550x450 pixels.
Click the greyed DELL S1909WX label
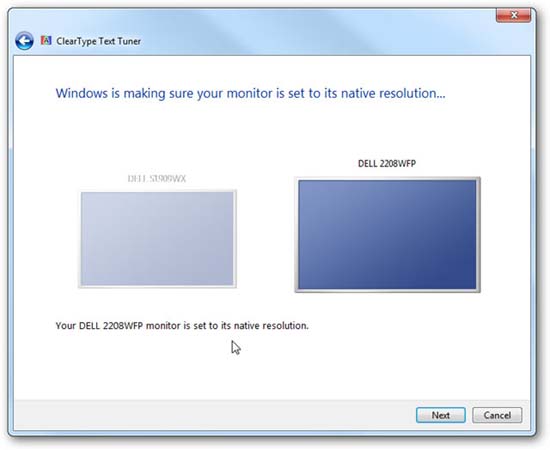point(156,179)
